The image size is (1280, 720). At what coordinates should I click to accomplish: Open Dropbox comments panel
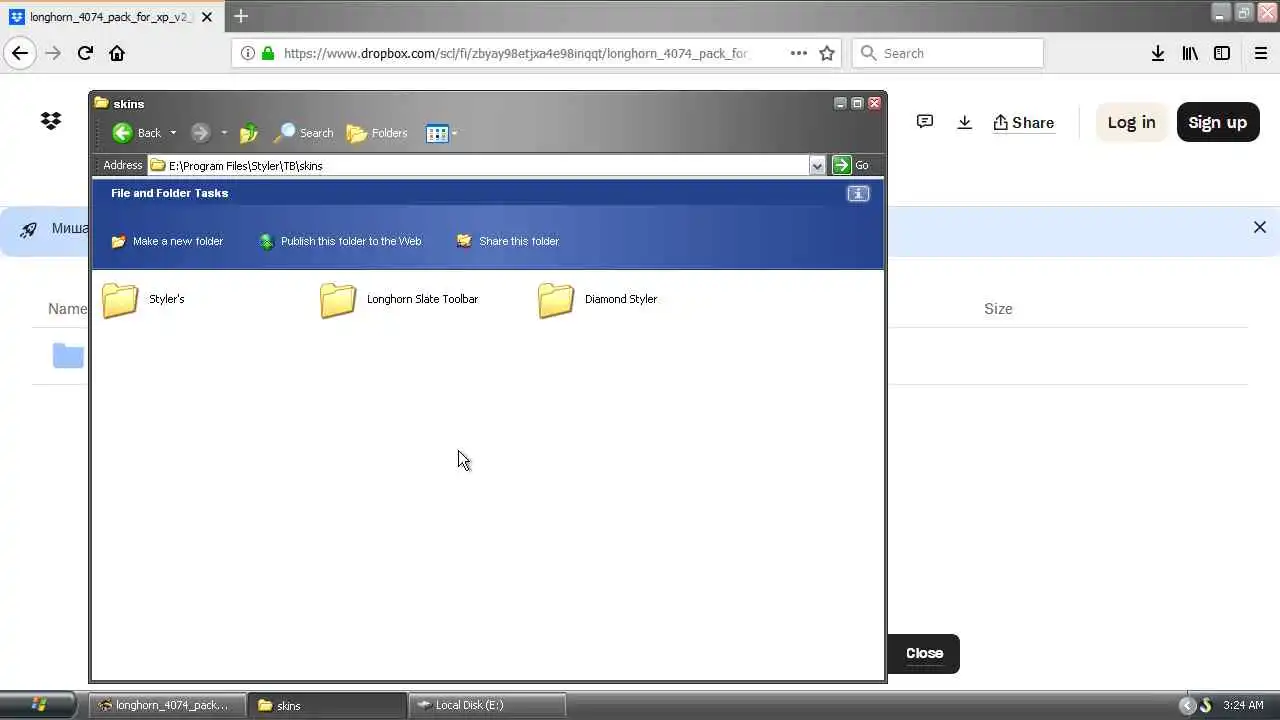(925, 122)
